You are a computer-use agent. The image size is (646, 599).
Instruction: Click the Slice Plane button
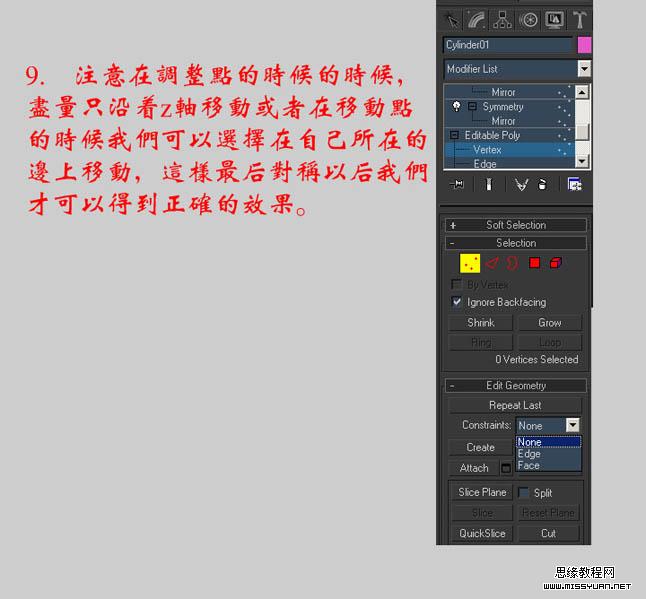point(482,492)
